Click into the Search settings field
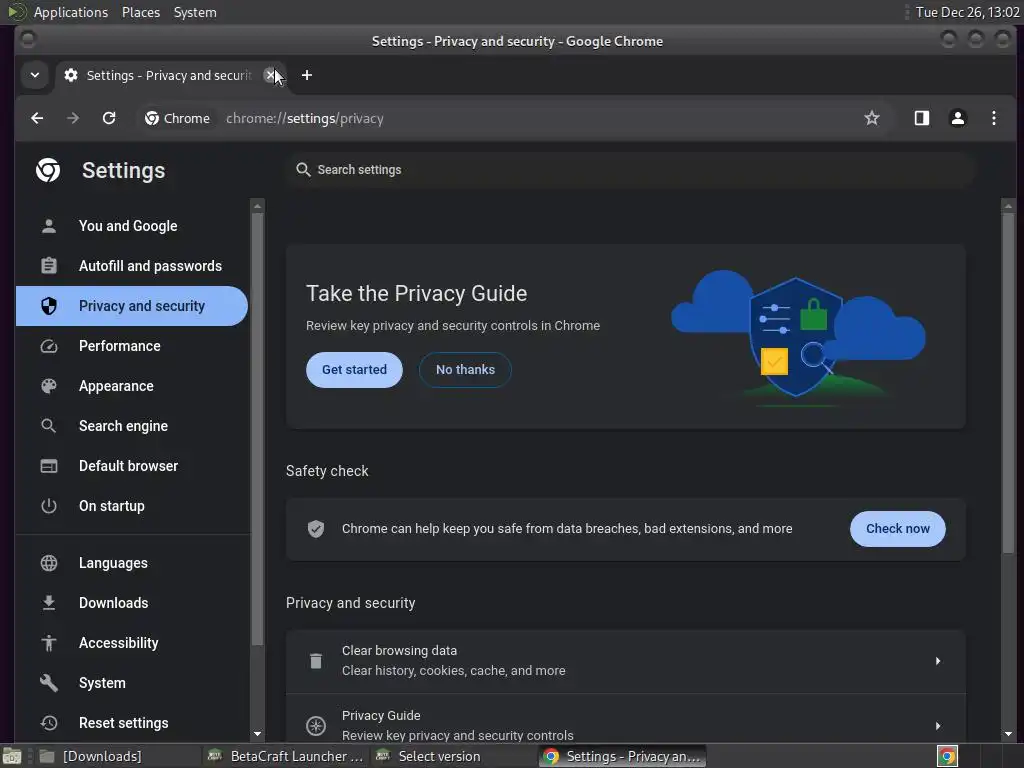 (x=630, y=170)
